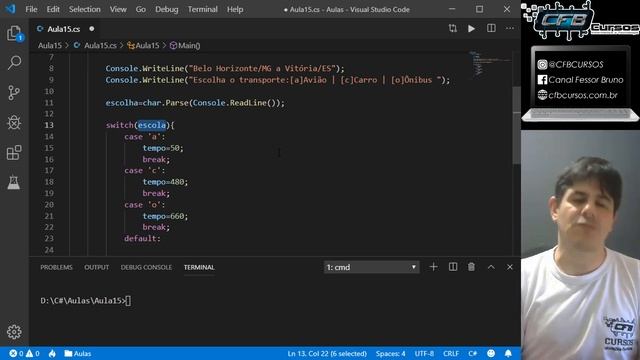Click Canal Fessor Bruno Facebook text
The image size is (640, 360).
click(x=586, y=80)
